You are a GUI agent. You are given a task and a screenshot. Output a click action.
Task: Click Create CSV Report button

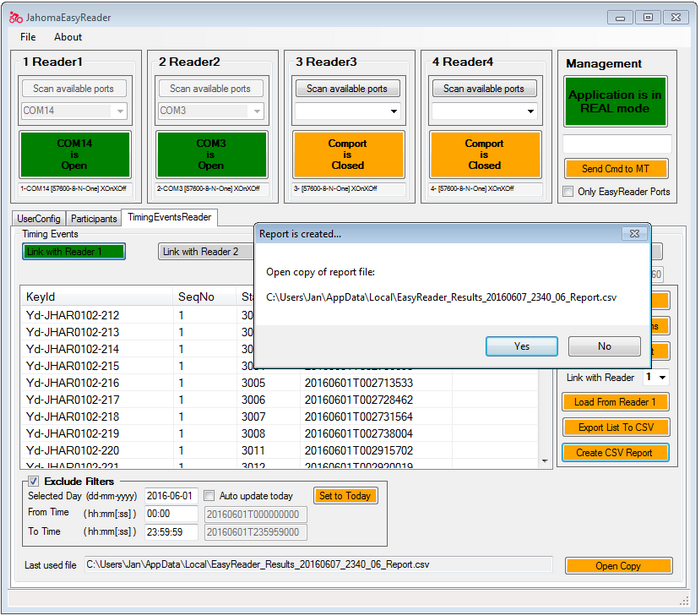click(615, 453)
